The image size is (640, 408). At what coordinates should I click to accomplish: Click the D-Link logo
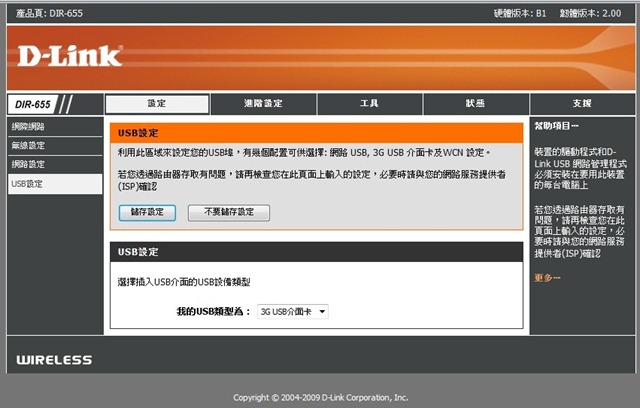tap(70, 56)
